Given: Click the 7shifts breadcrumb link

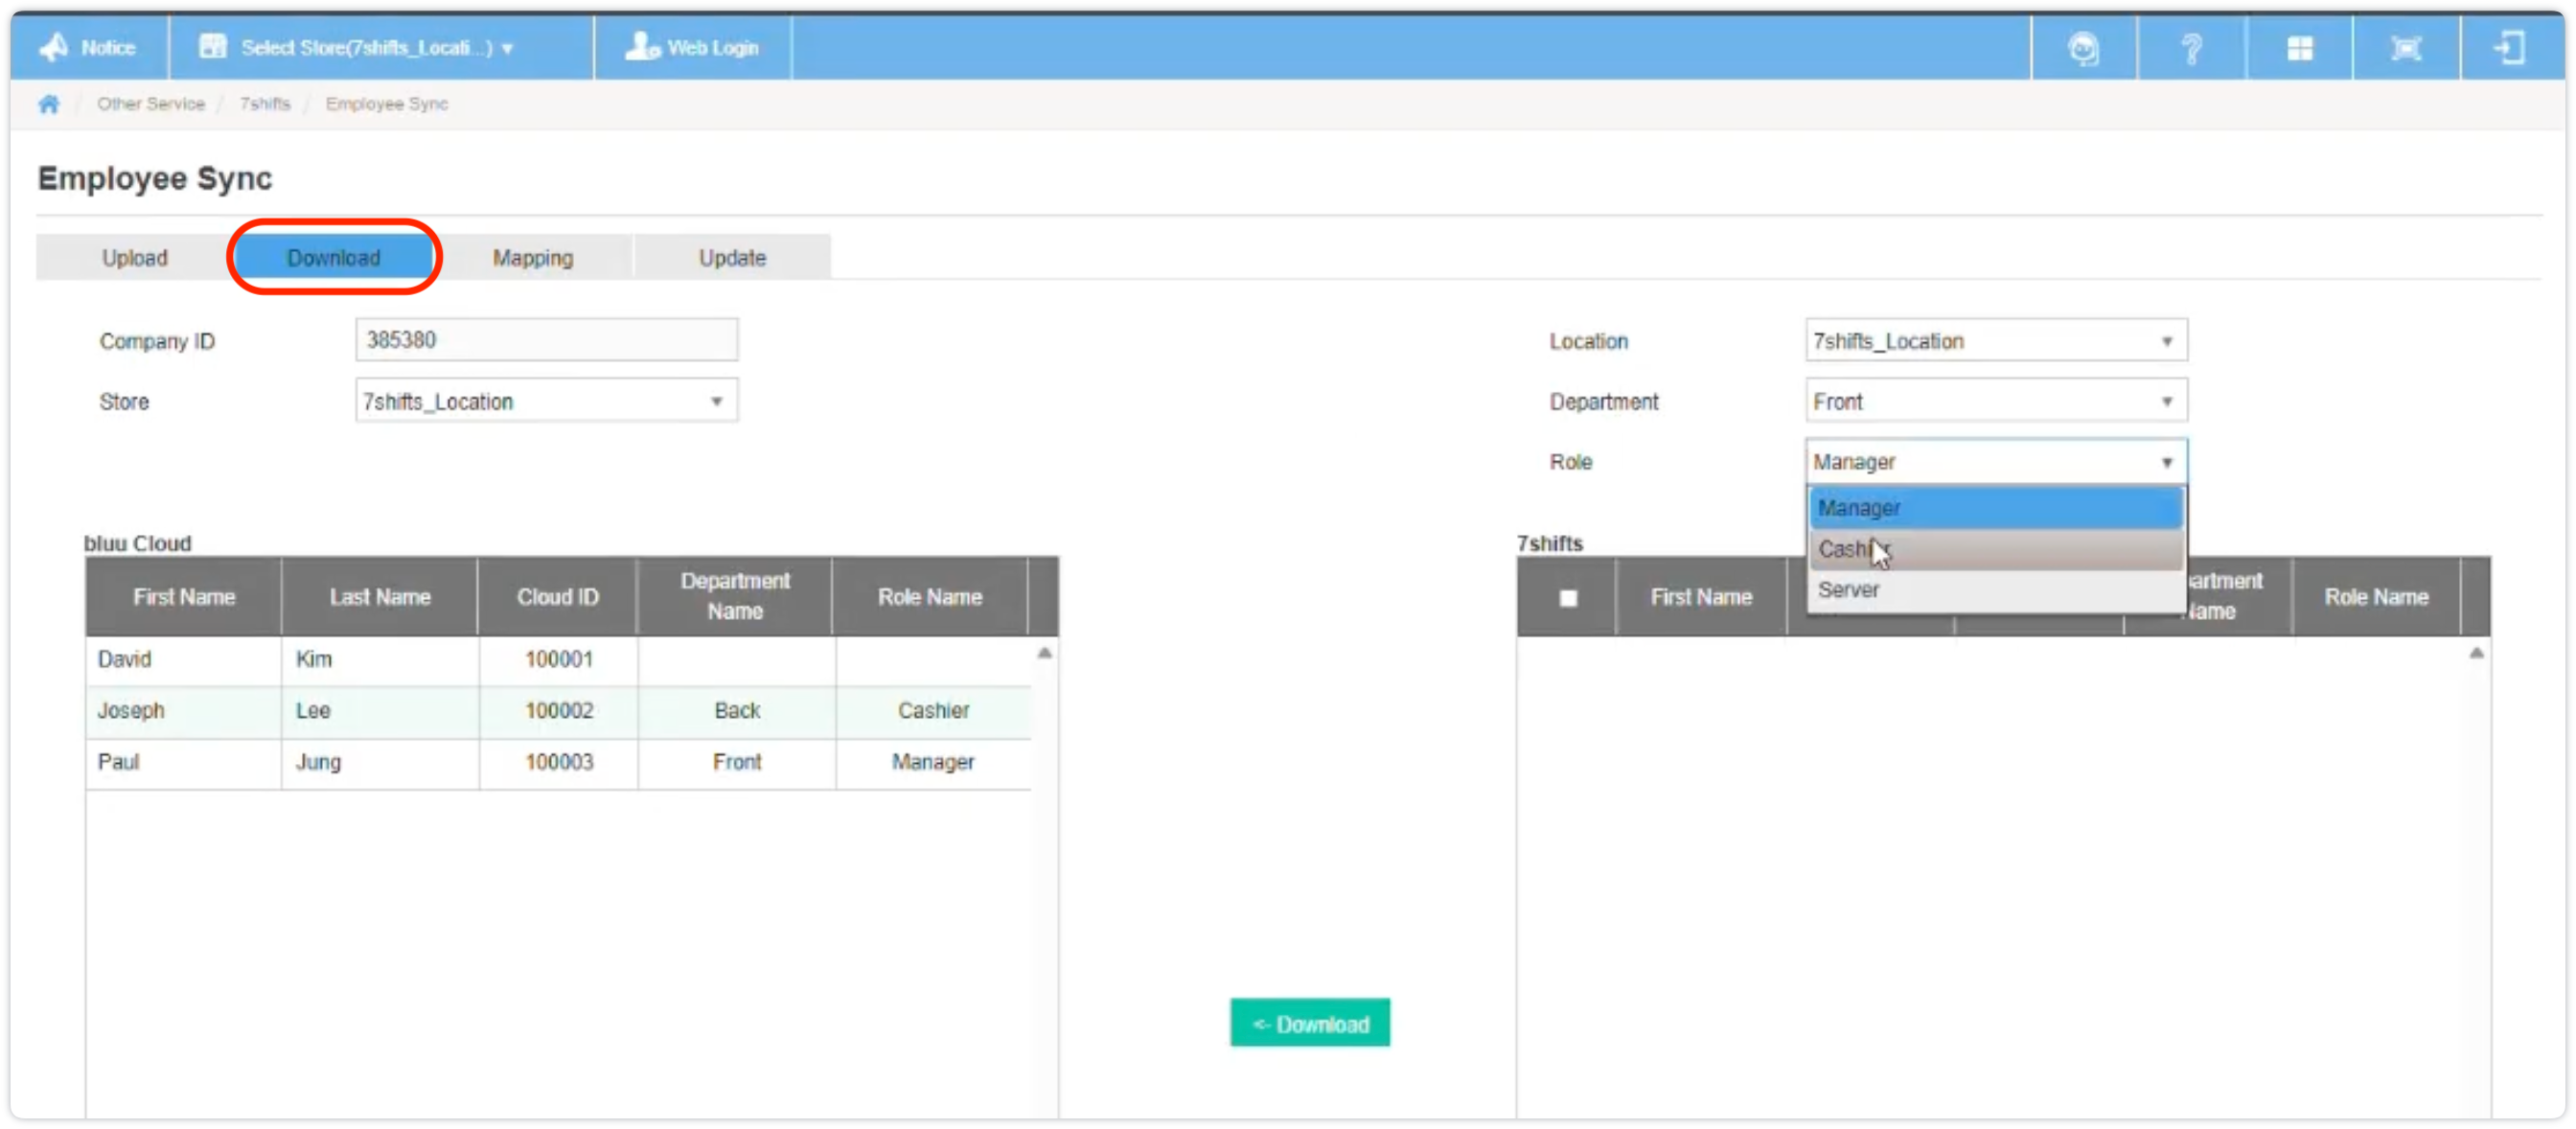Looking at the screenshot, I should pos(265,104).
